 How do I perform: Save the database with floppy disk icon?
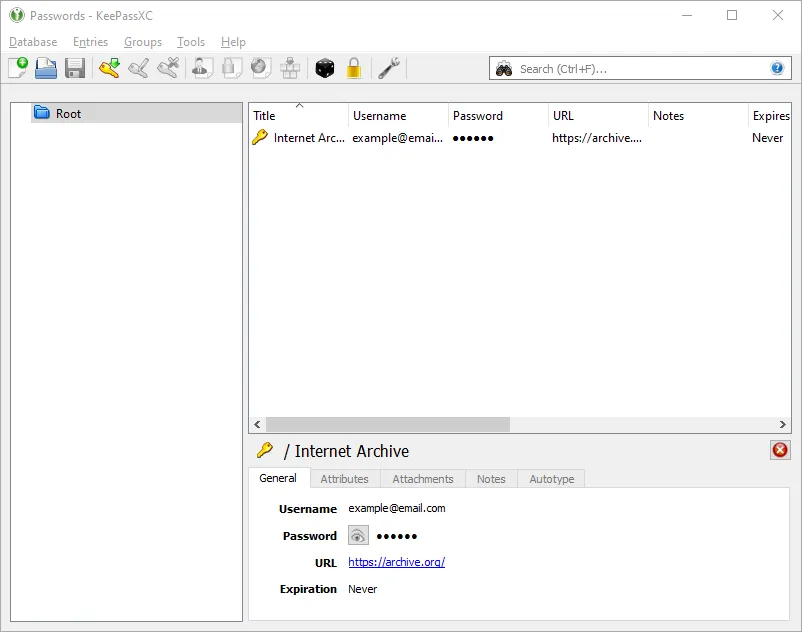point(75,68)
